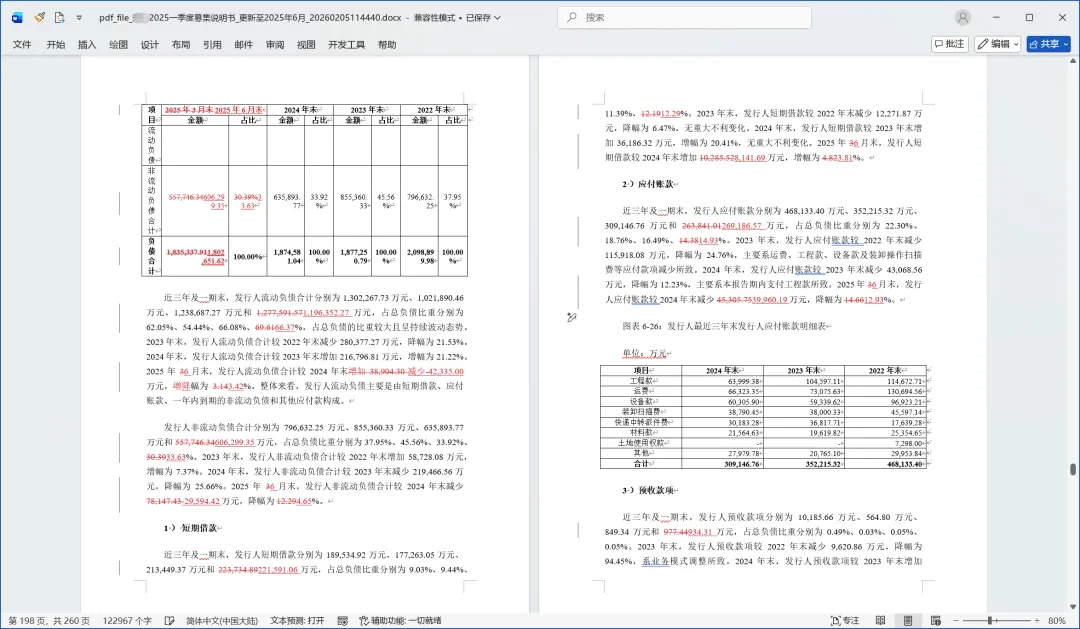Click the scroll down arrow of vertical scrollbar
The width and height of the screenshot is (1080, 629).
point(1072,607)
